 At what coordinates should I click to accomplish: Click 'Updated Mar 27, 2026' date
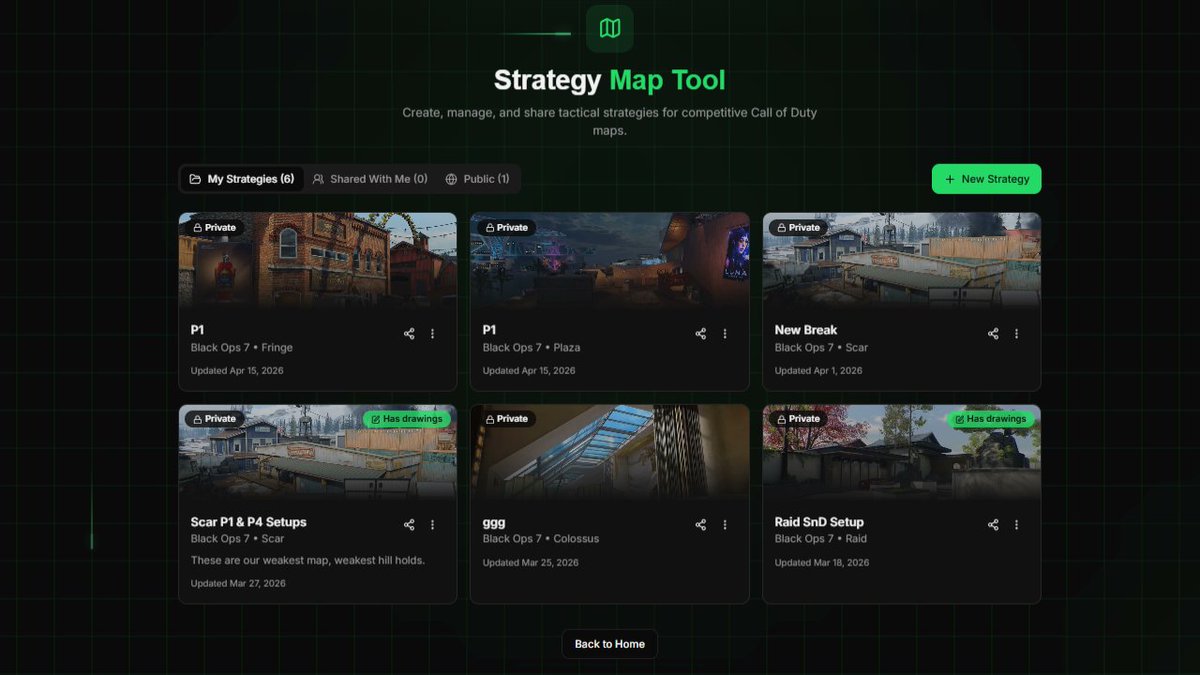click(x=238, y=583)
